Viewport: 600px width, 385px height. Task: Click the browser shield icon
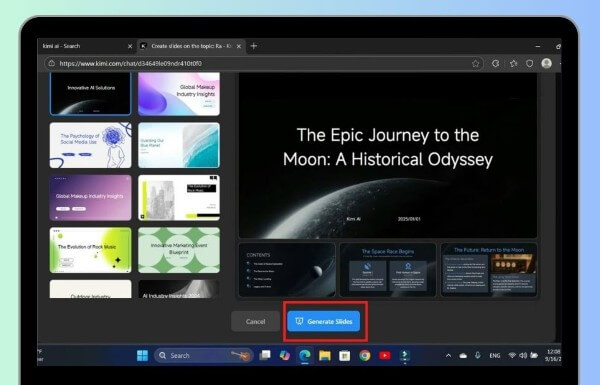[x=530, y=64]
